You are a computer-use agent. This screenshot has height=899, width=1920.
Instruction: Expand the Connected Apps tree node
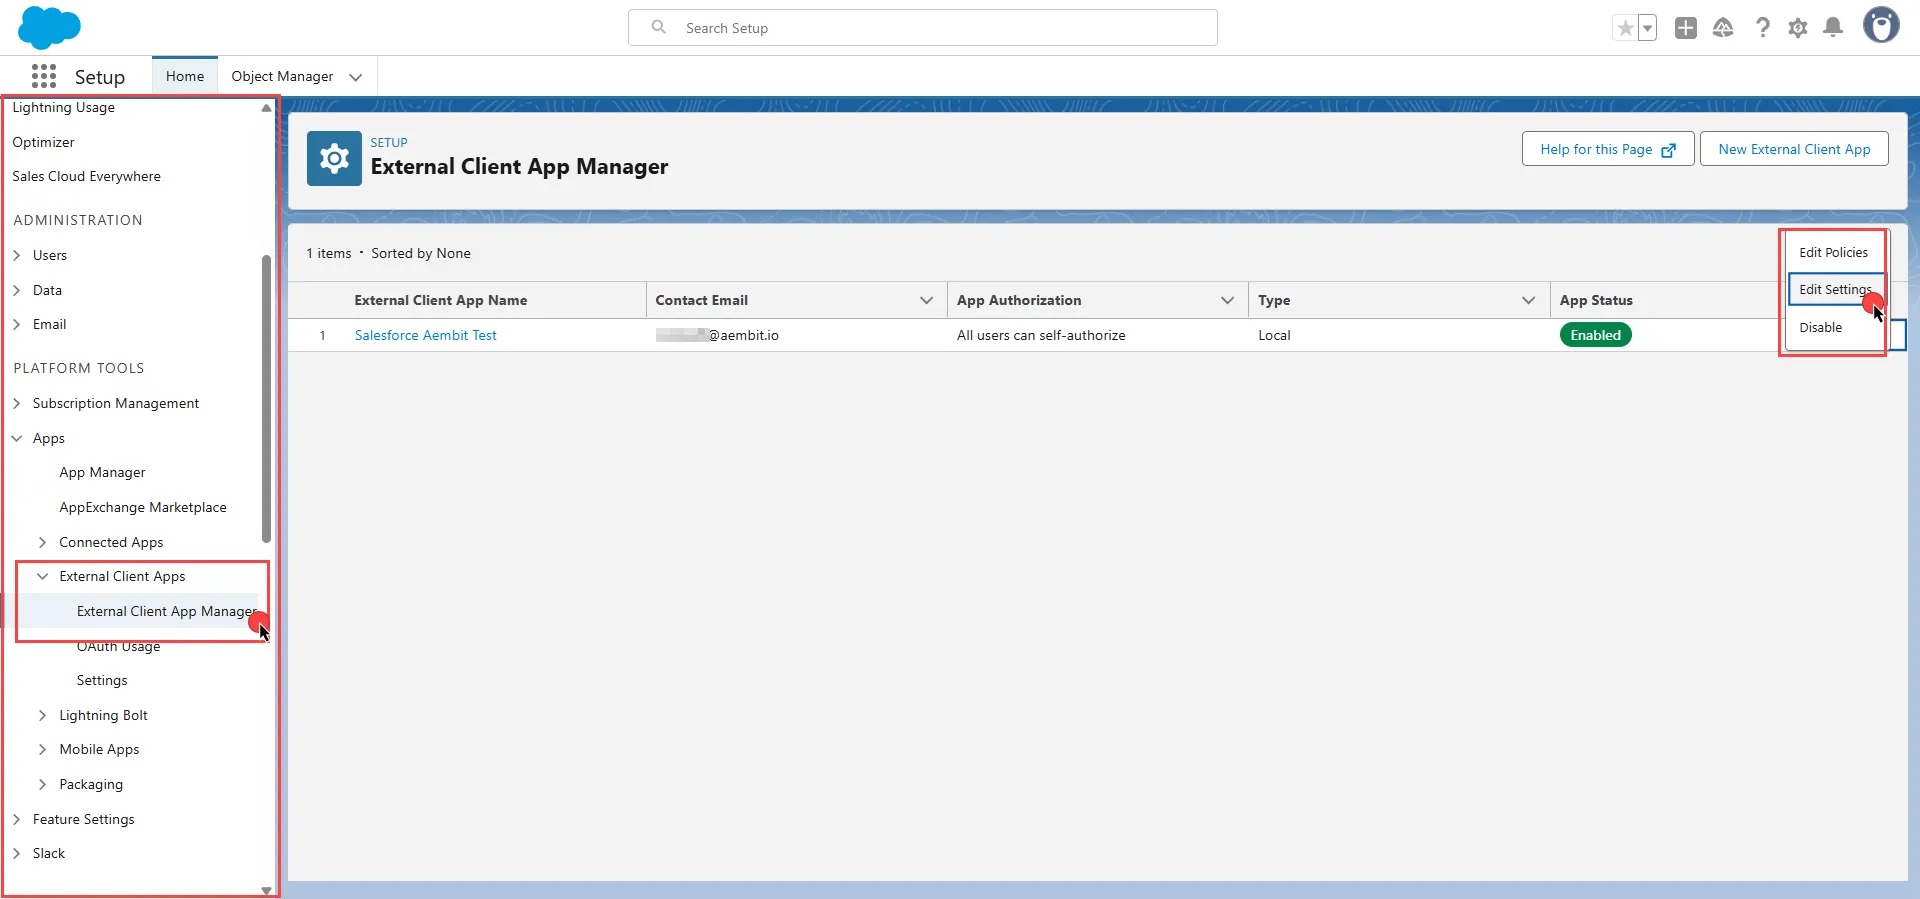pyautogui.click(x=43, y=542)
